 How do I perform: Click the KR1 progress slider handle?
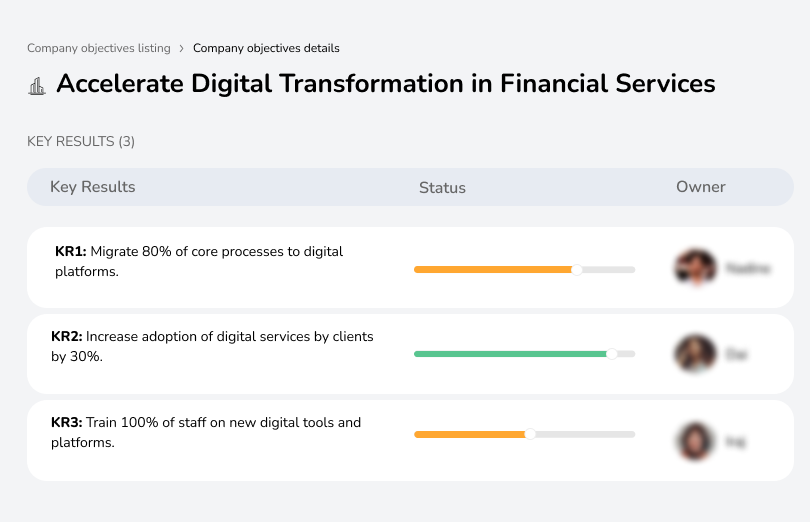[577, 270]
